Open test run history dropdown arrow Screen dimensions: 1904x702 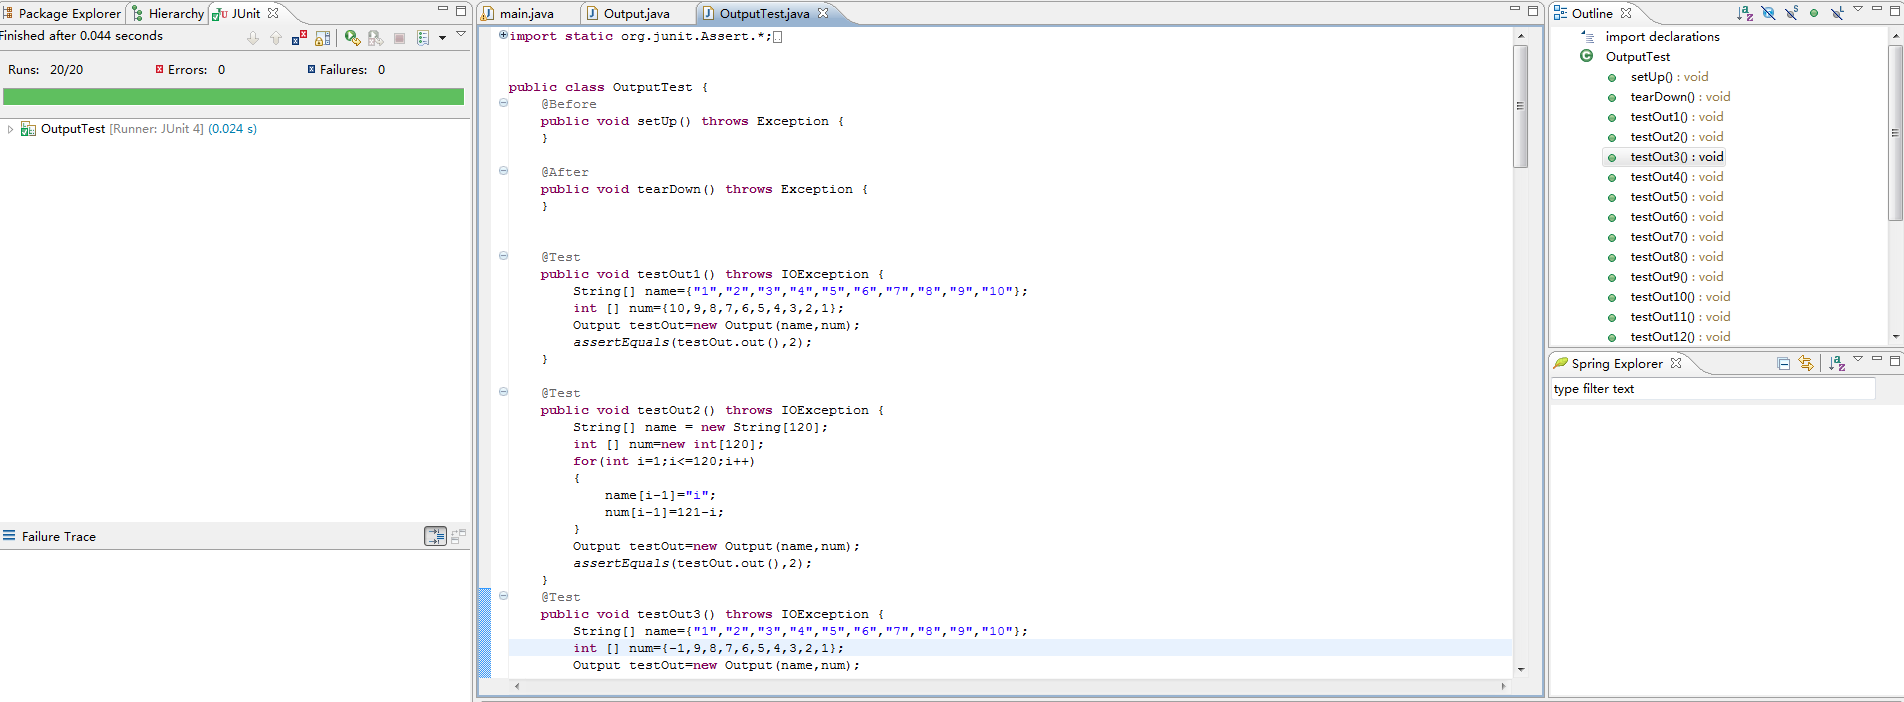pyautogui.click(x=442, y=38)
